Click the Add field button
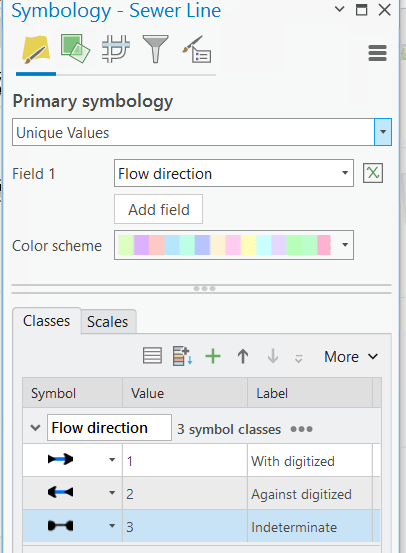406x553 pixels. pos(158,209)
